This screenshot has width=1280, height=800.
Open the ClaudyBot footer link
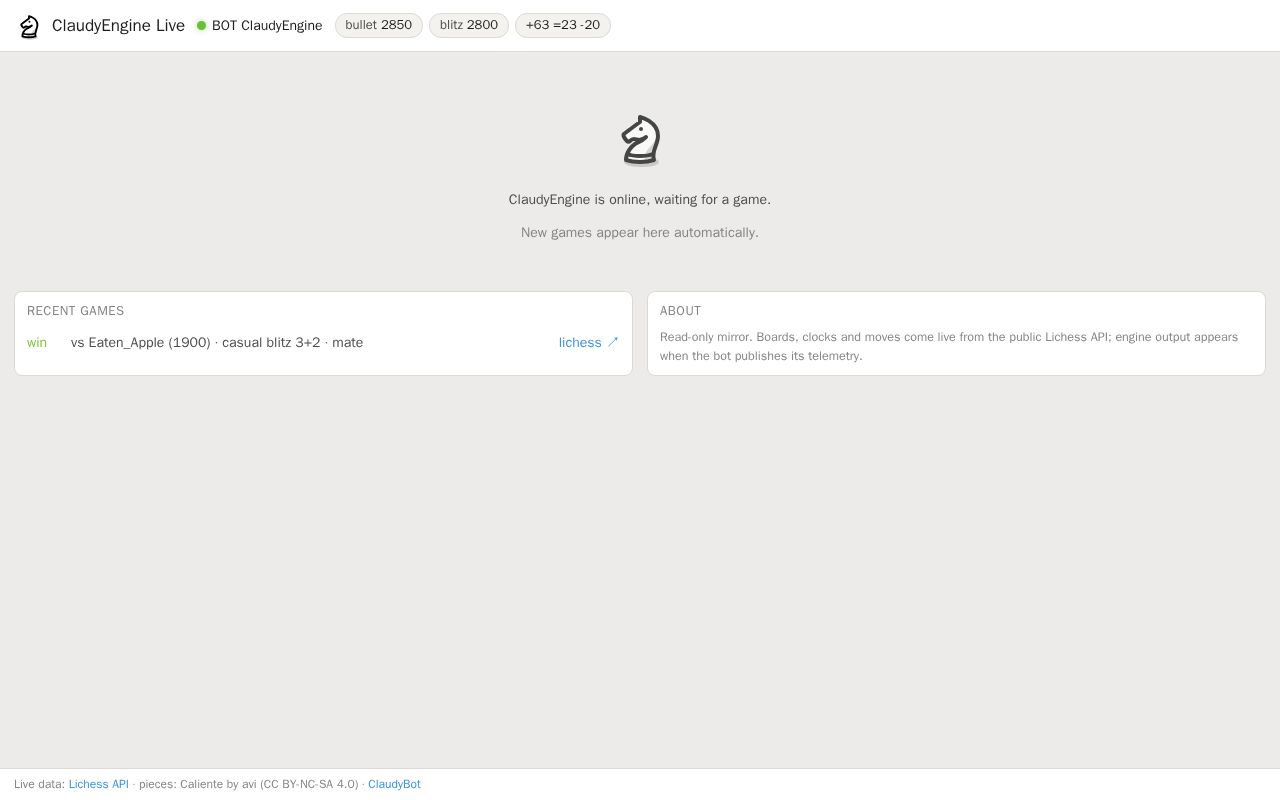click(394, 784)
